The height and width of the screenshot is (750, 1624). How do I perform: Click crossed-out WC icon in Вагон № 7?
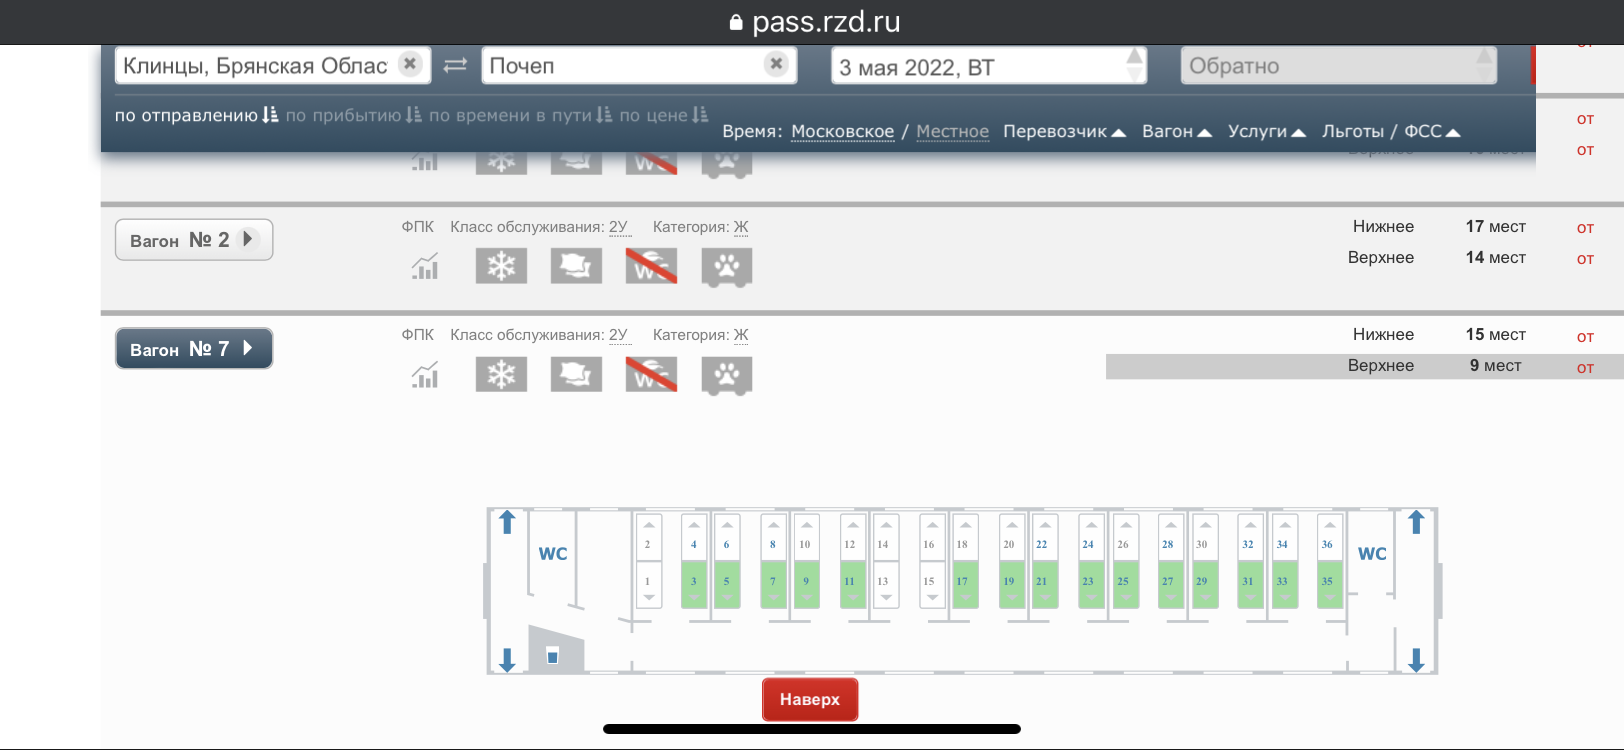pyautogui.click(x=651, y=375)
